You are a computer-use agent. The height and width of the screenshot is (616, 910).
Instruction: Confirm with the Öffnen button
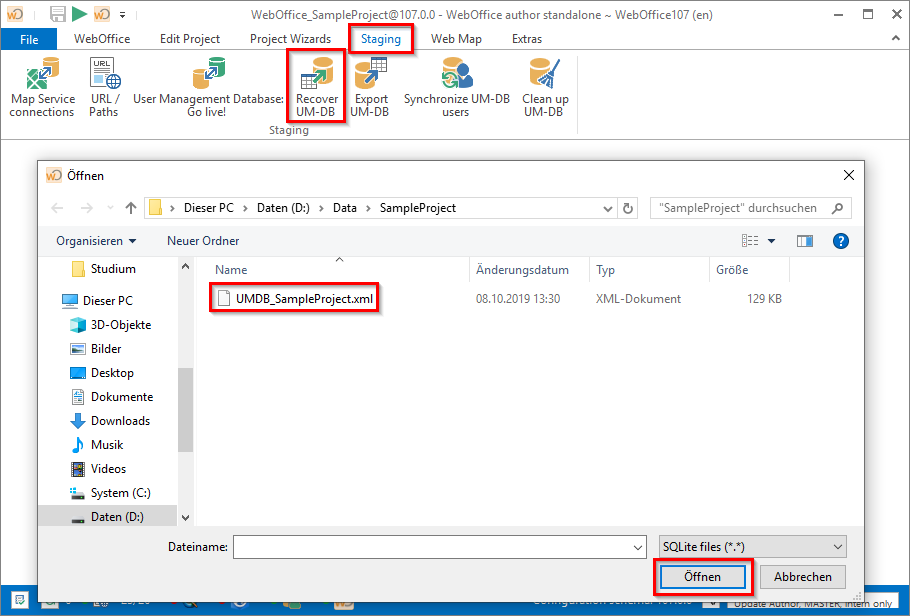pos(703,577)
